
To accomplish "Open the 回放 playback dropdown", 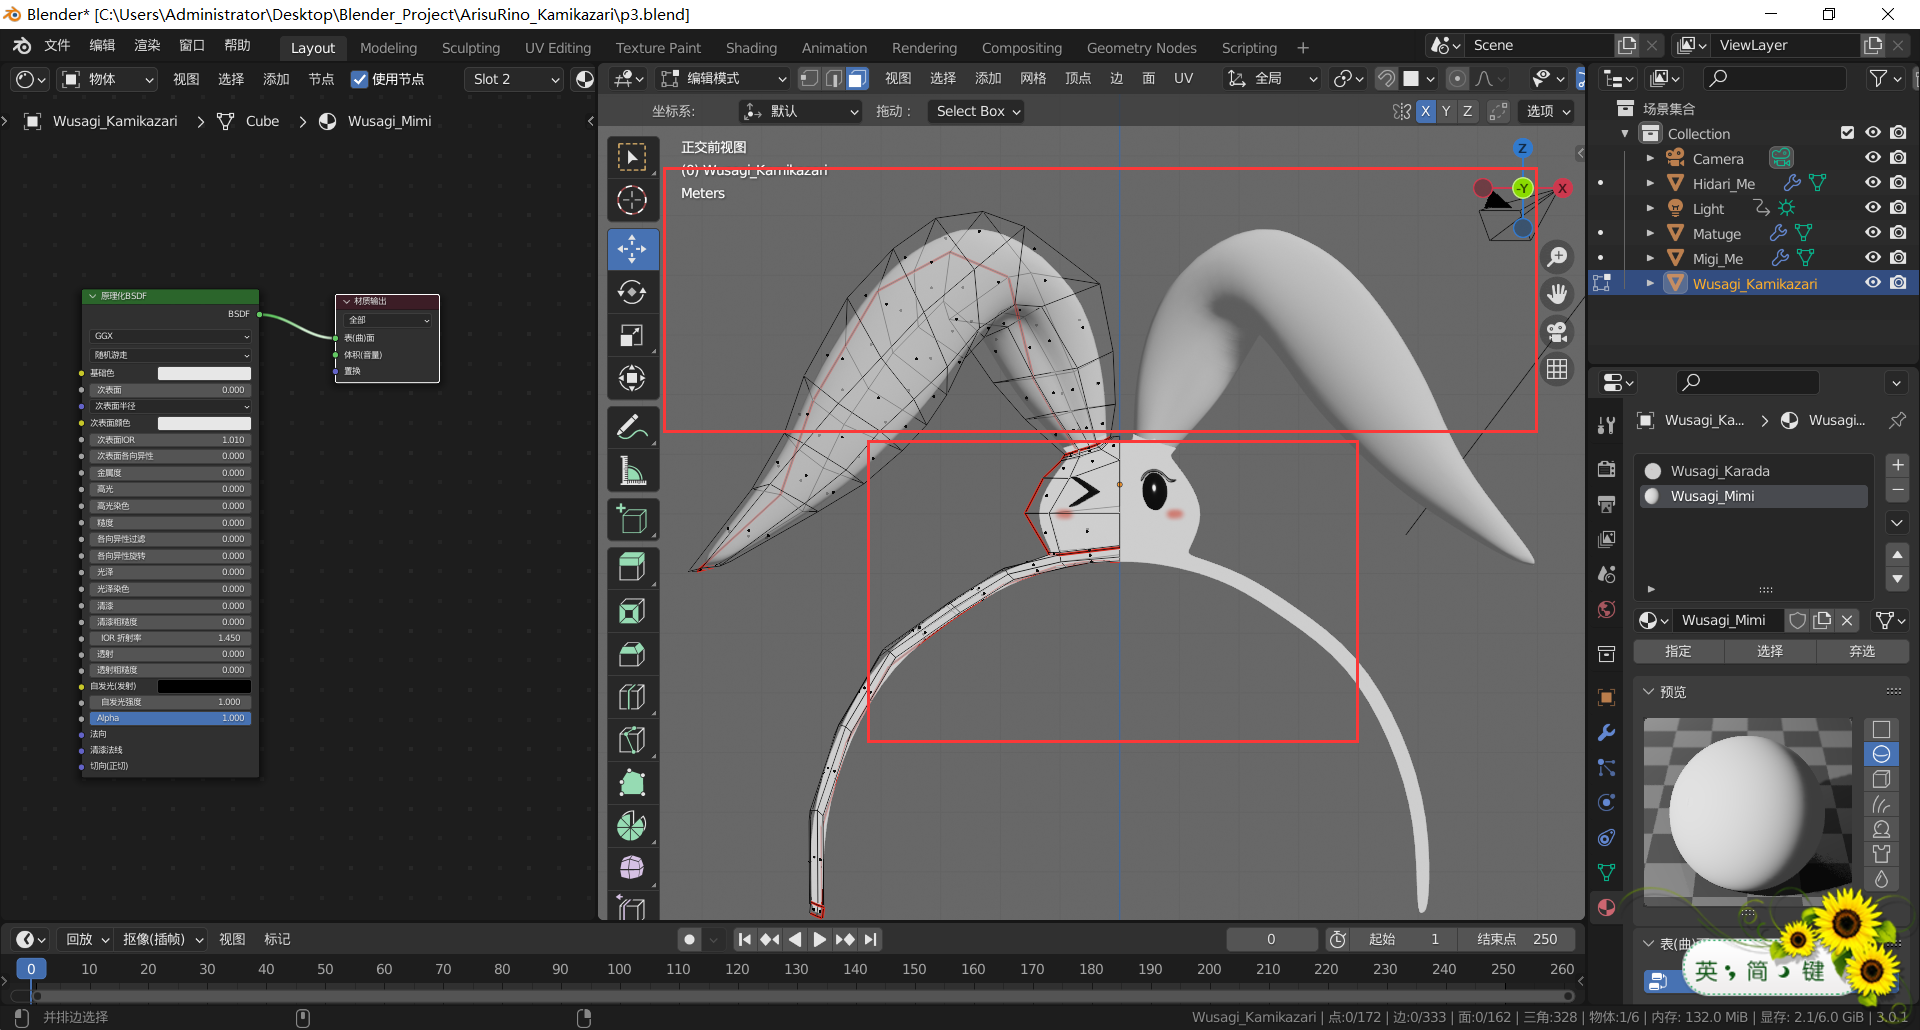I will point(87,939).
